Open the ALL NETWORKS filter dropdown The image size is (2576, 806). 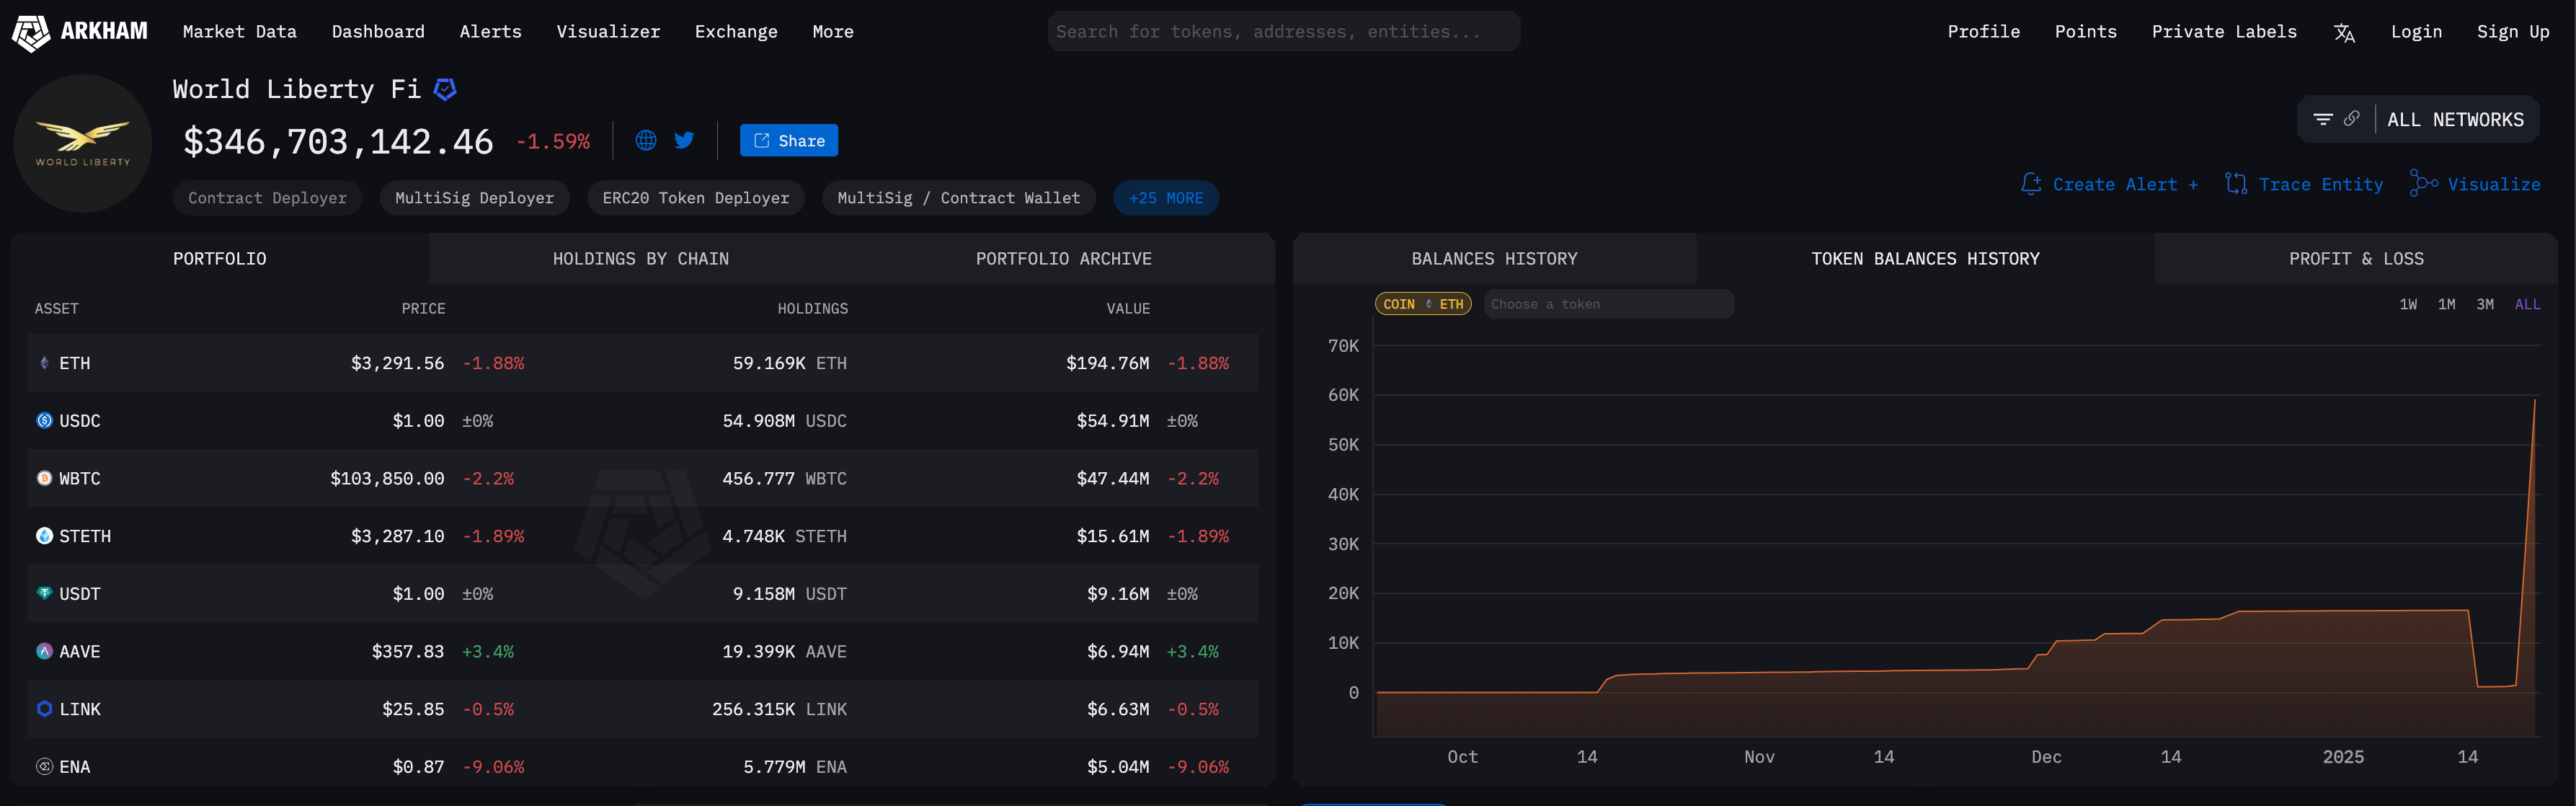point(2455,120)
